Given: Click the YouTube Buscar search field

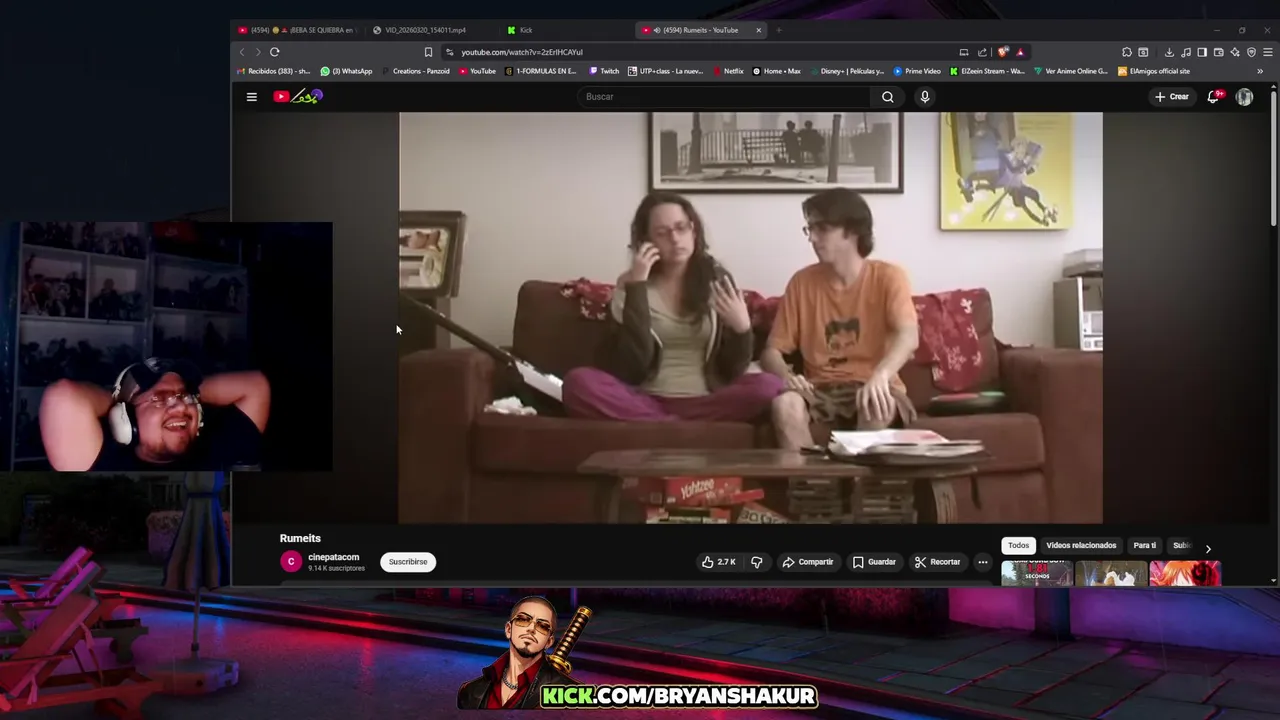Looking at the screenshot, I should (x=725, y=97).
